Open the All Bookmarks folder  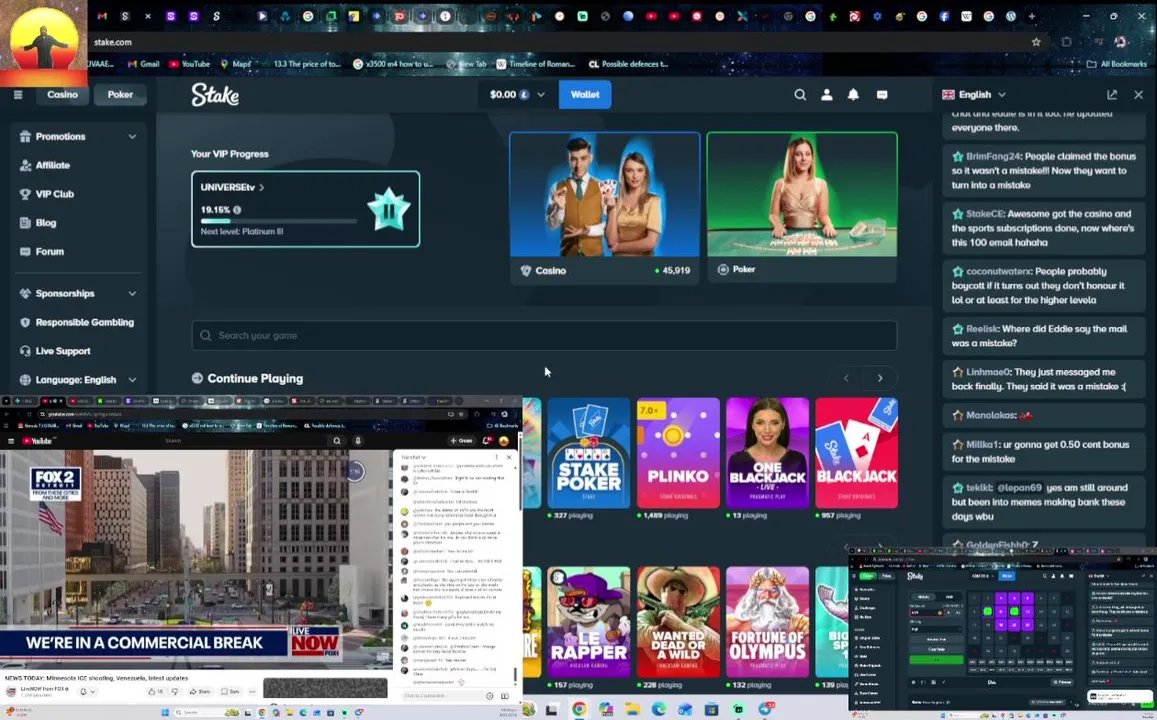coord(1116,64)
